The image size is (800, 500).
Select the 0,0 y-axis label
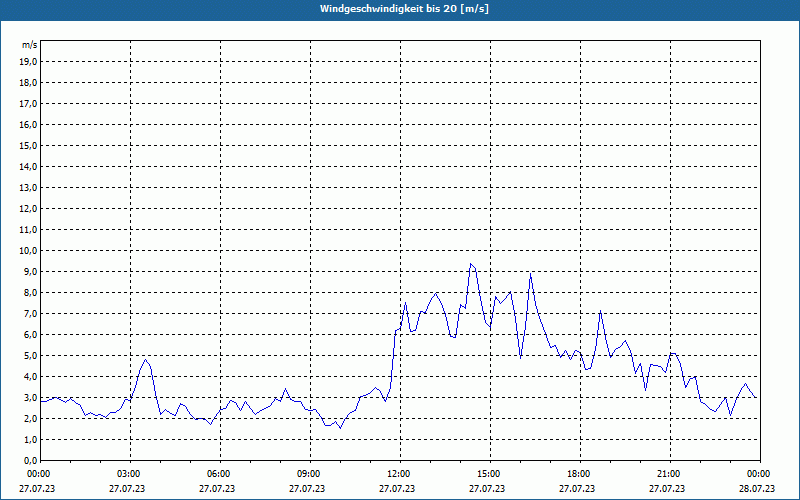tap(30, 460)
